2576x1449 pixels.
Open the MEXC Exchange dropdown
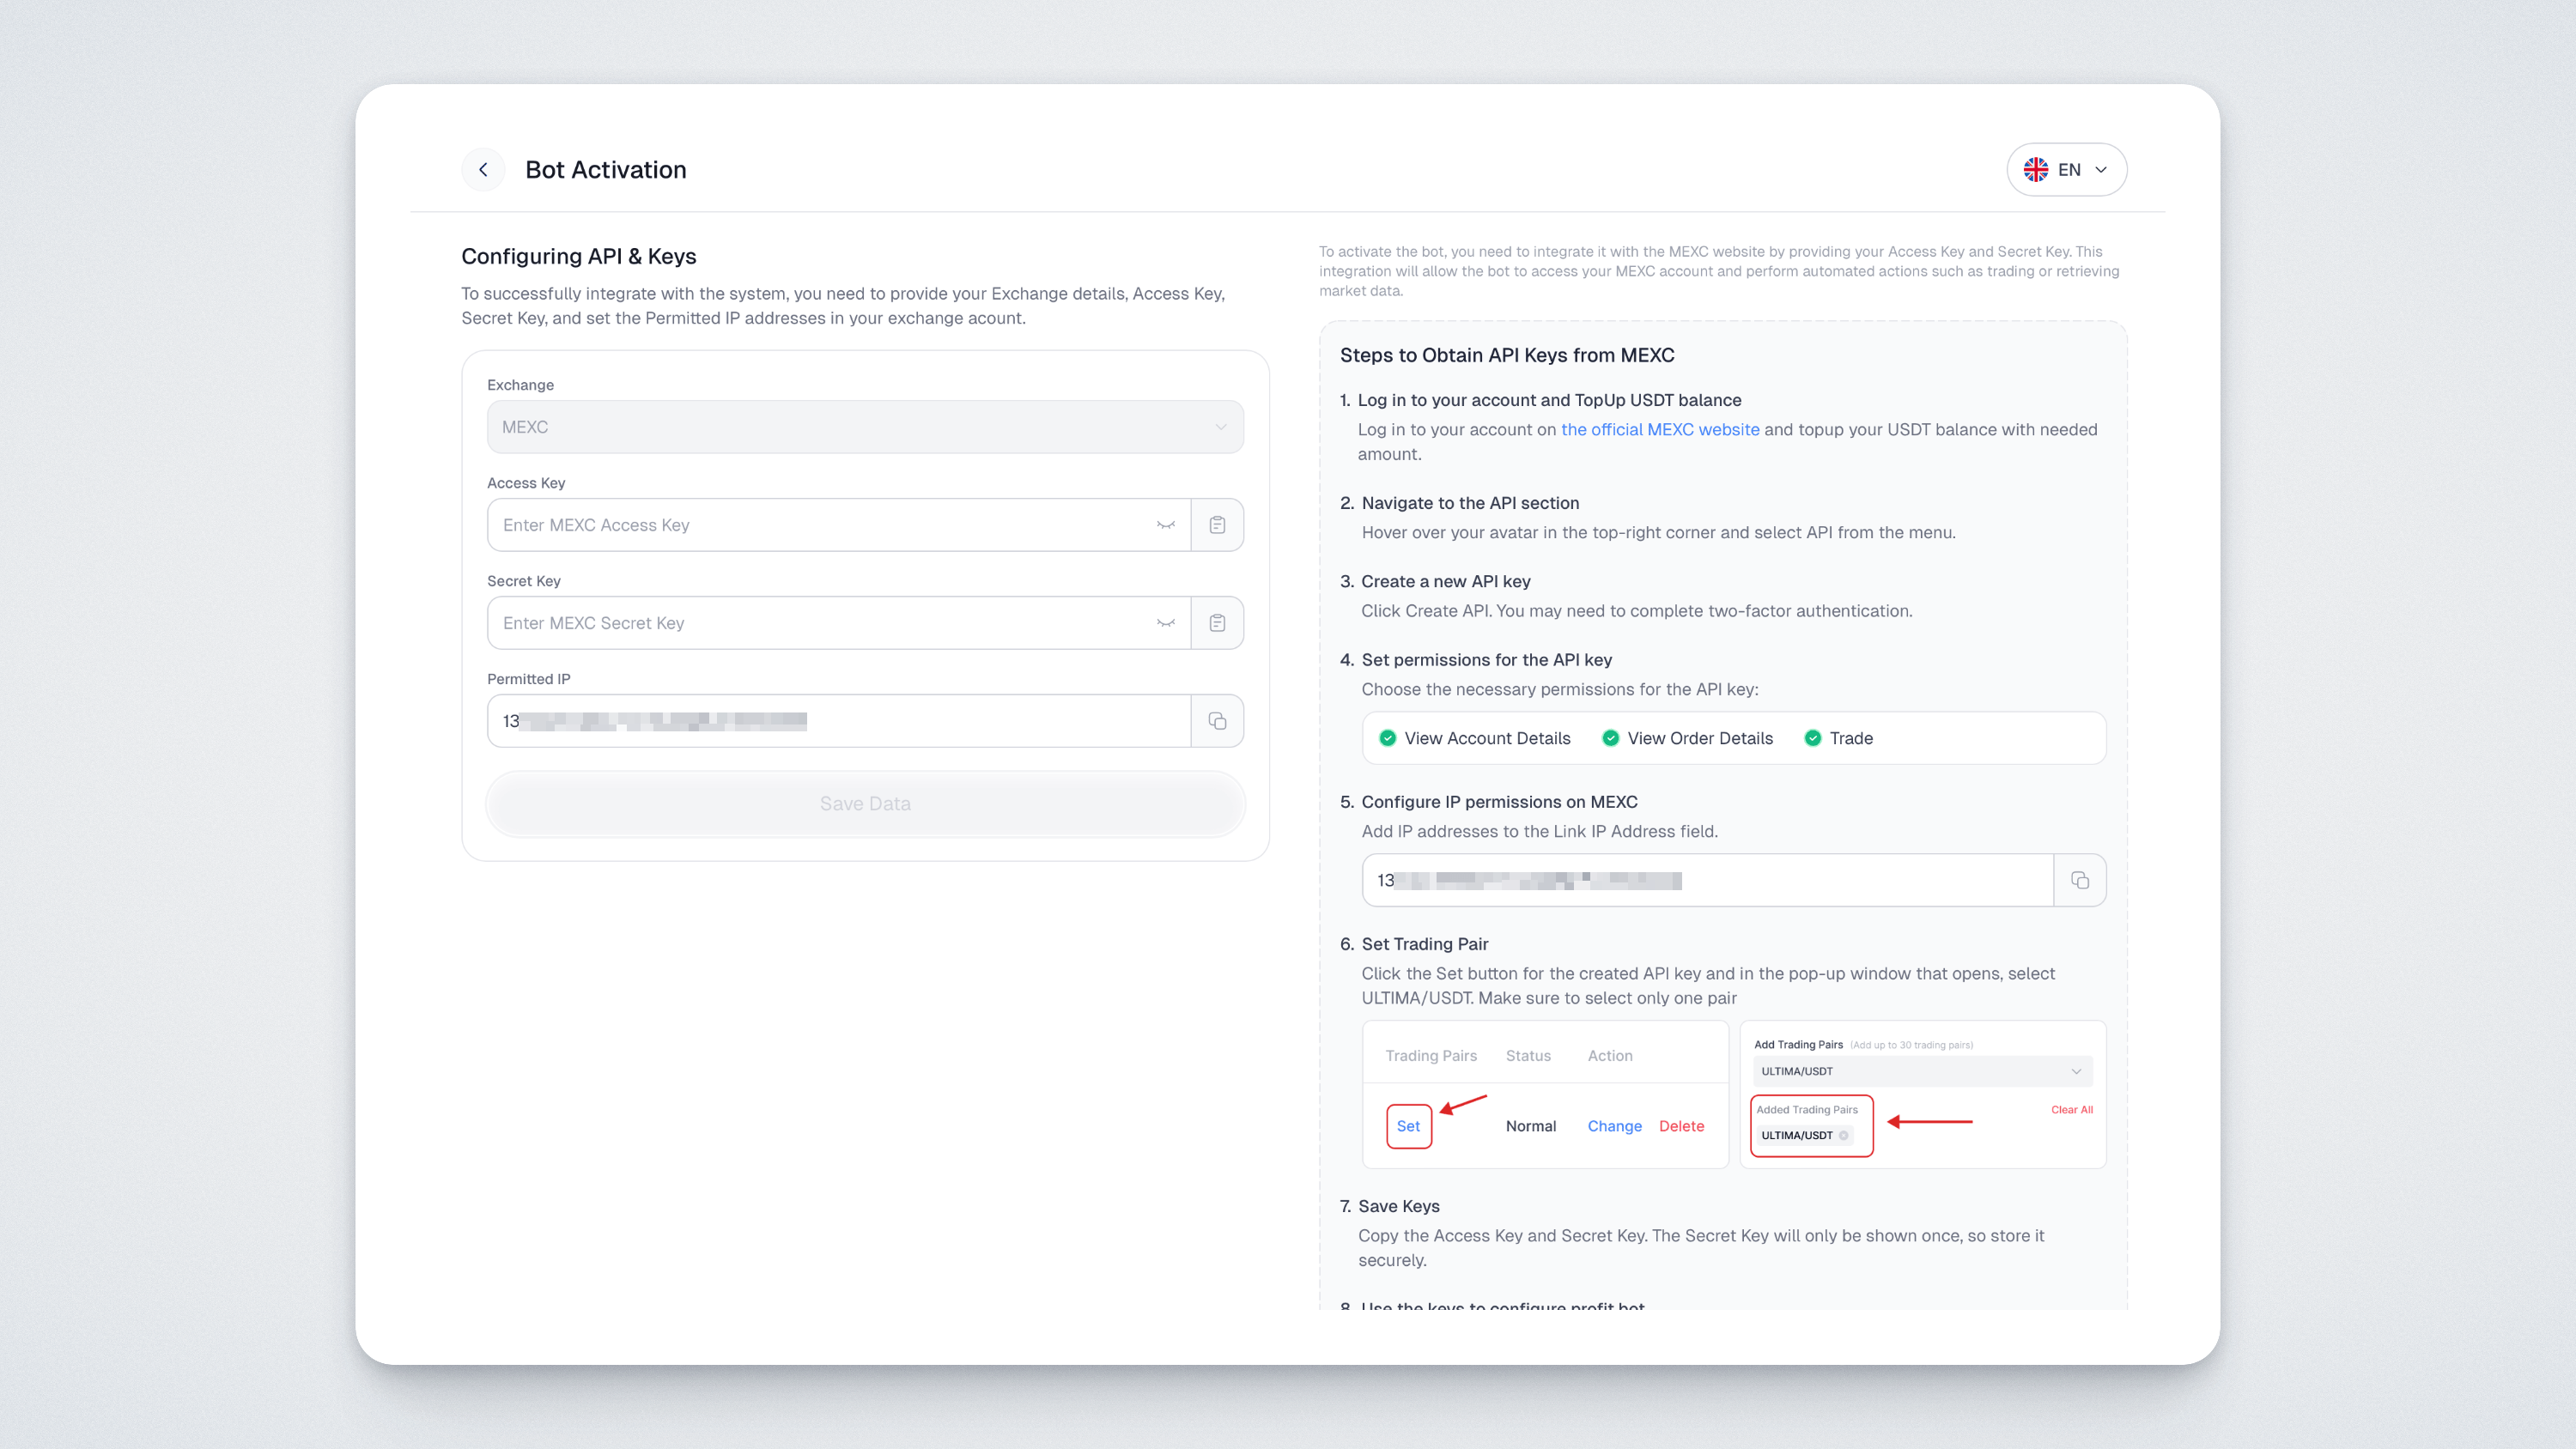(865, 427)
